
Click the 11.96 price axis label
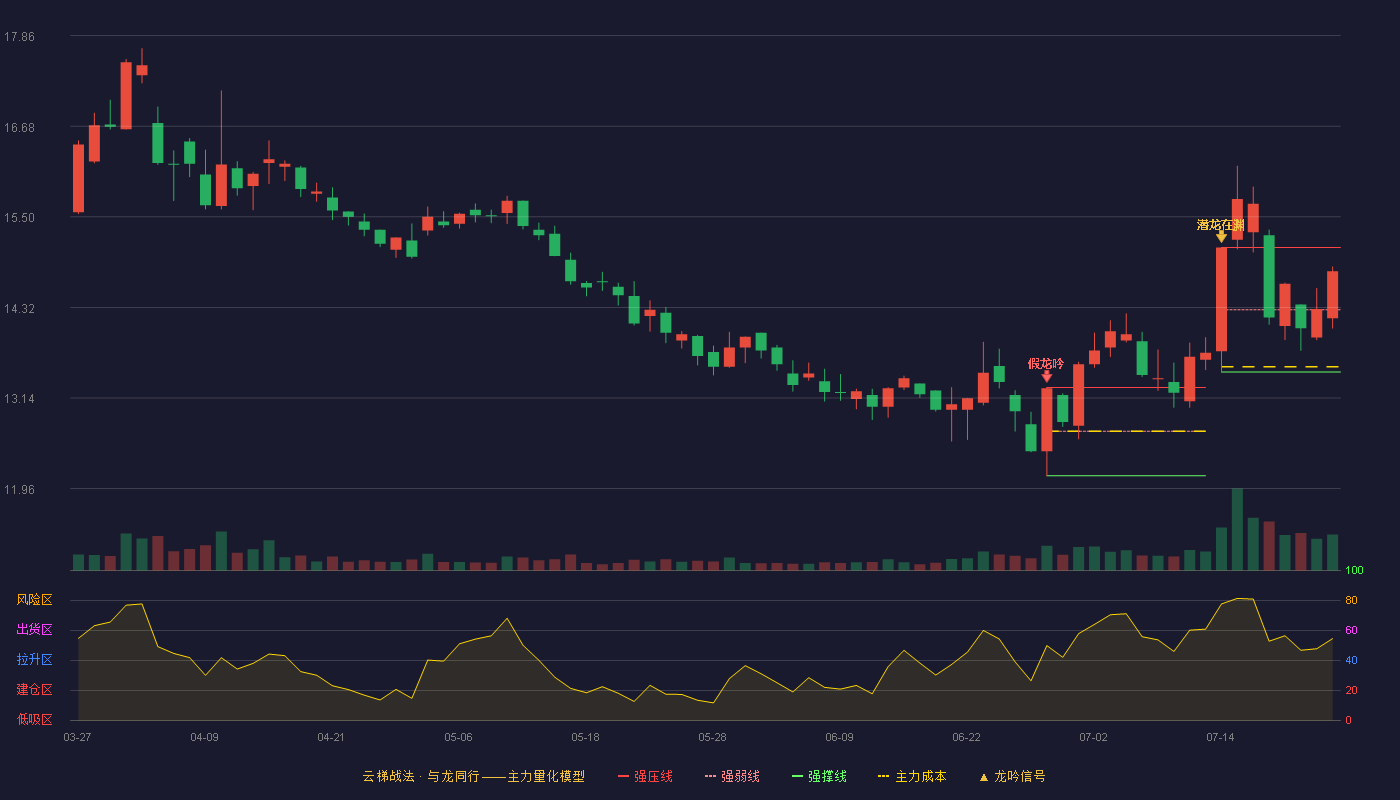click(x=20, y=489)
